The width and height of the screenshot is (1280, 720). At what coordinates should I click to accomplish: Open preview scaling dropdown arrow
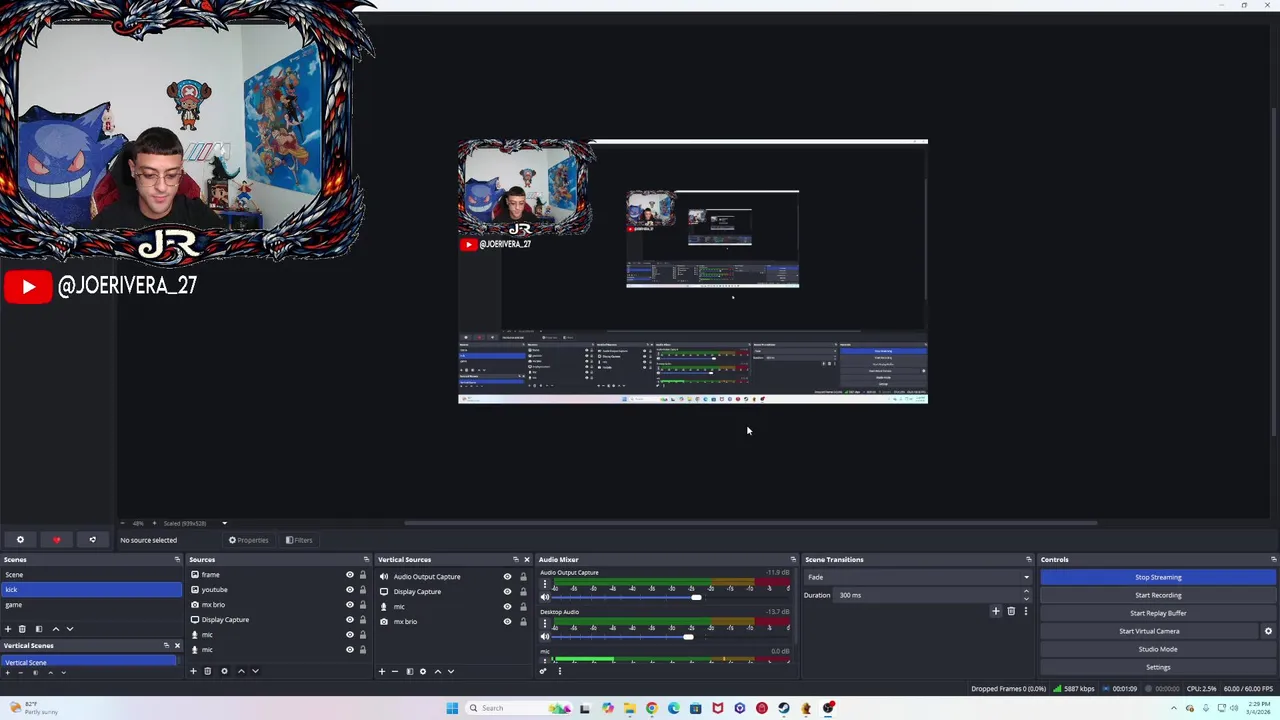224,523
